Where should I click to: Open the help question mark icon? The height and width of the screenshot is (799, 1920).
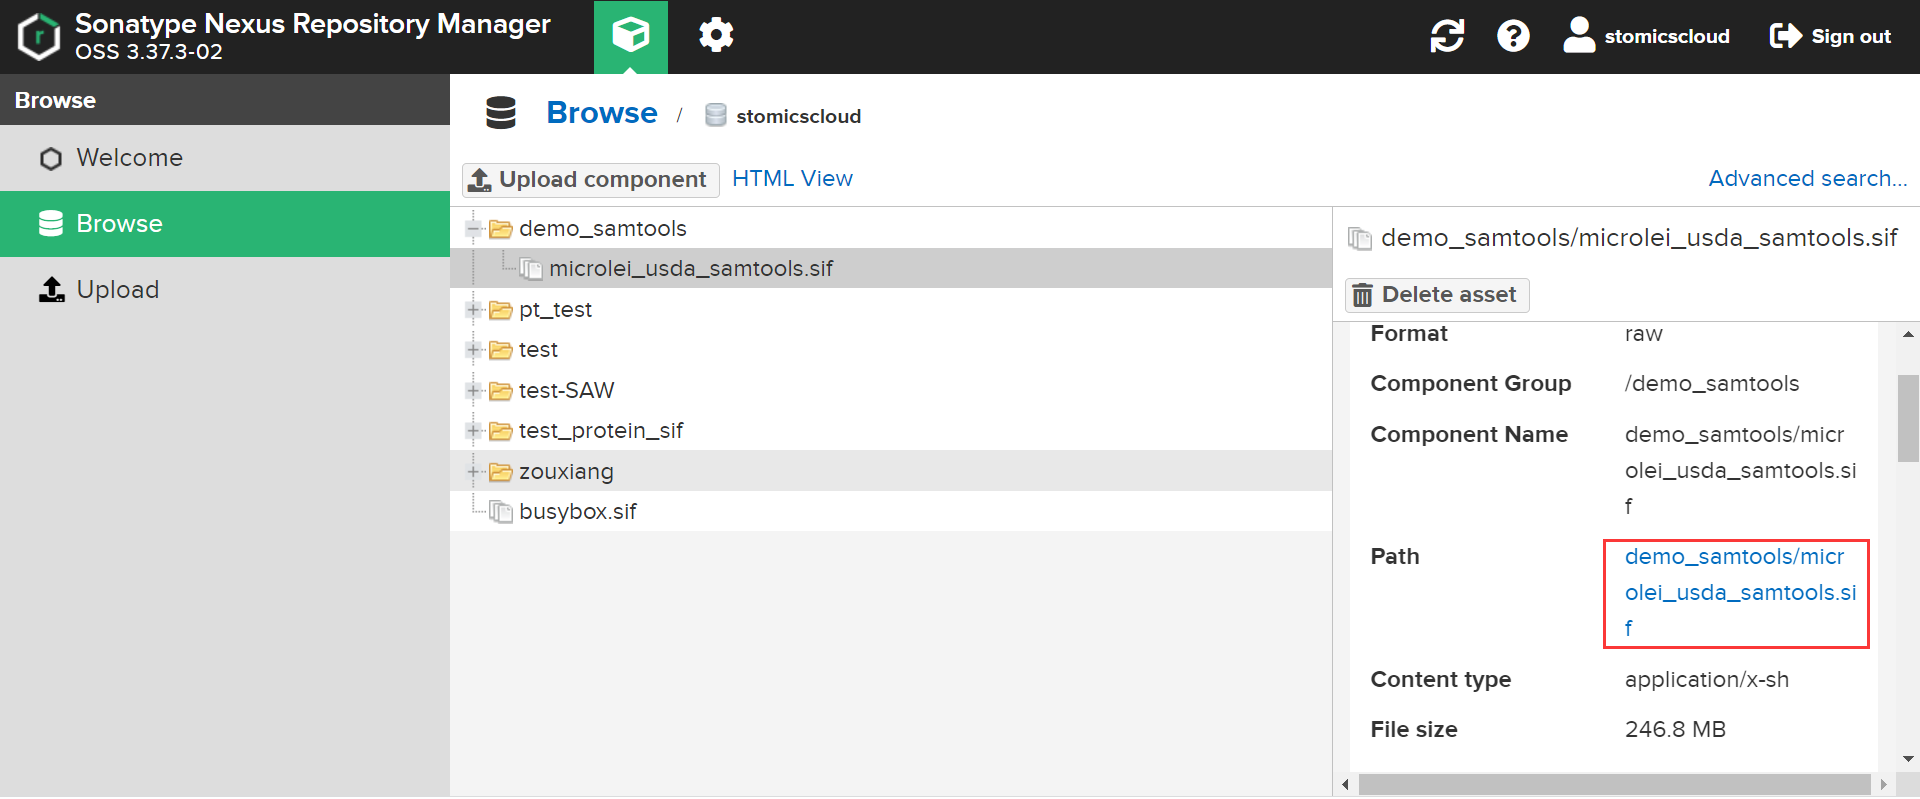coord(1512,36)
